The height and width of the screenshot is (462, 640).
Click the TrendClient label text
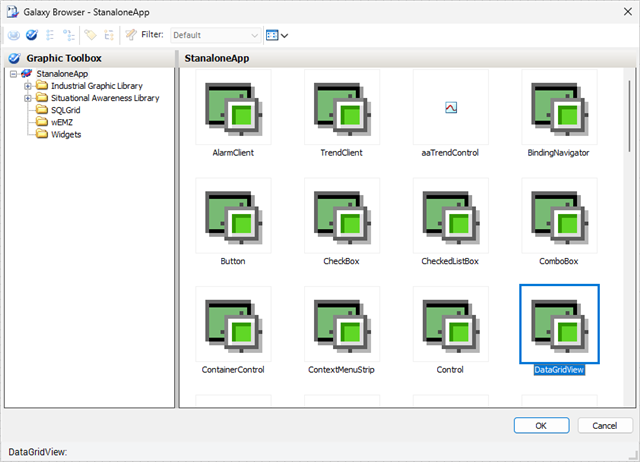click(342, 153)
